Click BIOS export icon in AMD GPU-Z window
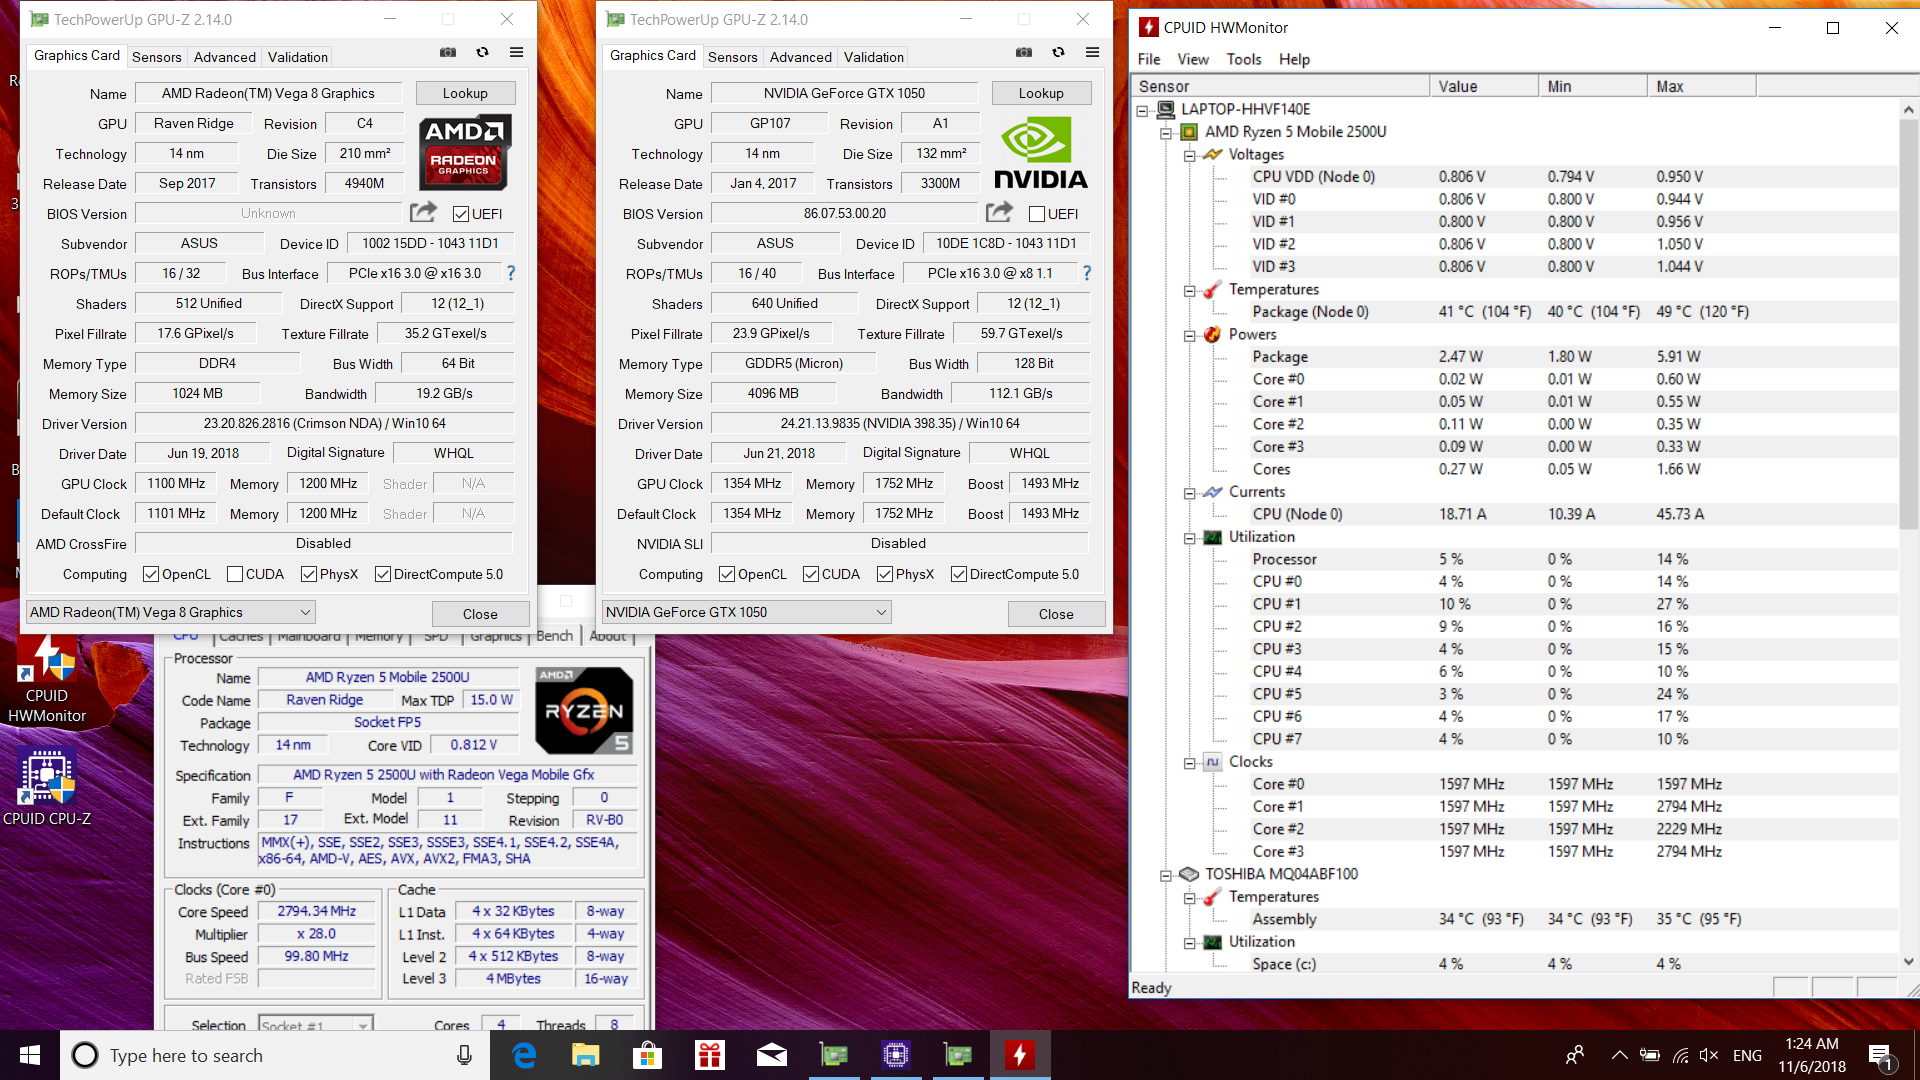 point(423,212)
